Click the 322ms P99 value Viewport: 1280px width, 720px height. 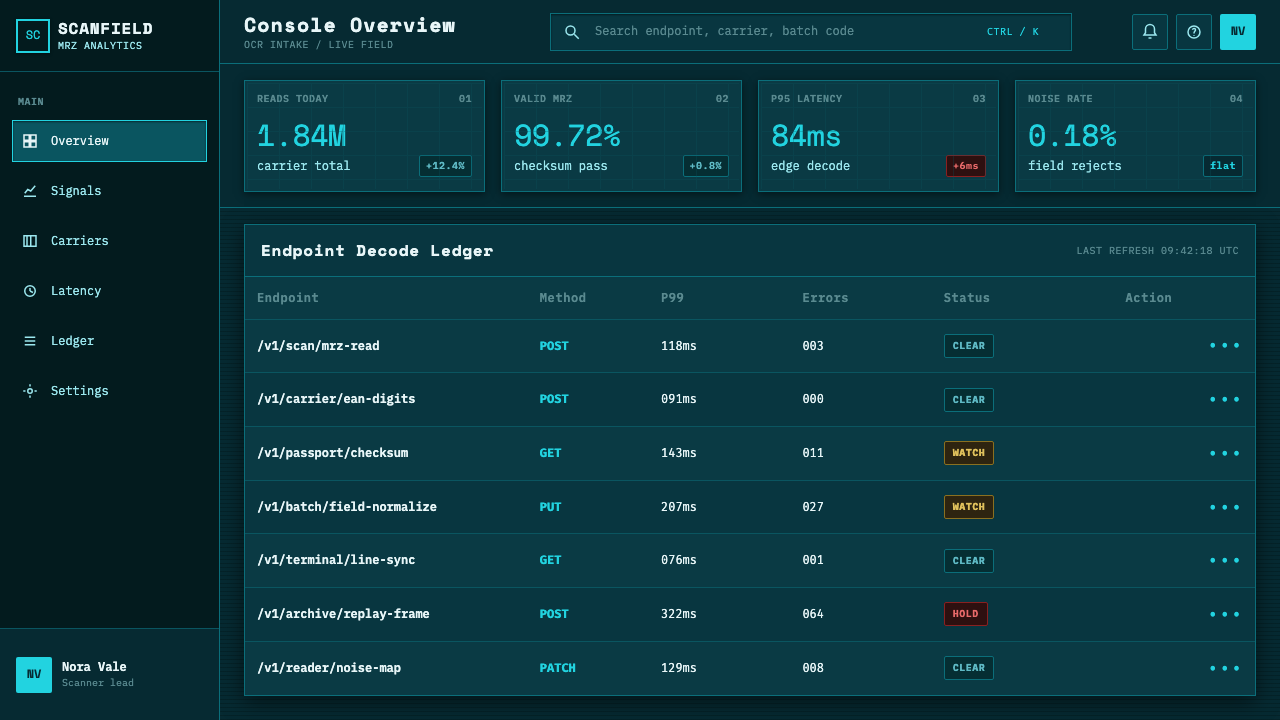679,614
